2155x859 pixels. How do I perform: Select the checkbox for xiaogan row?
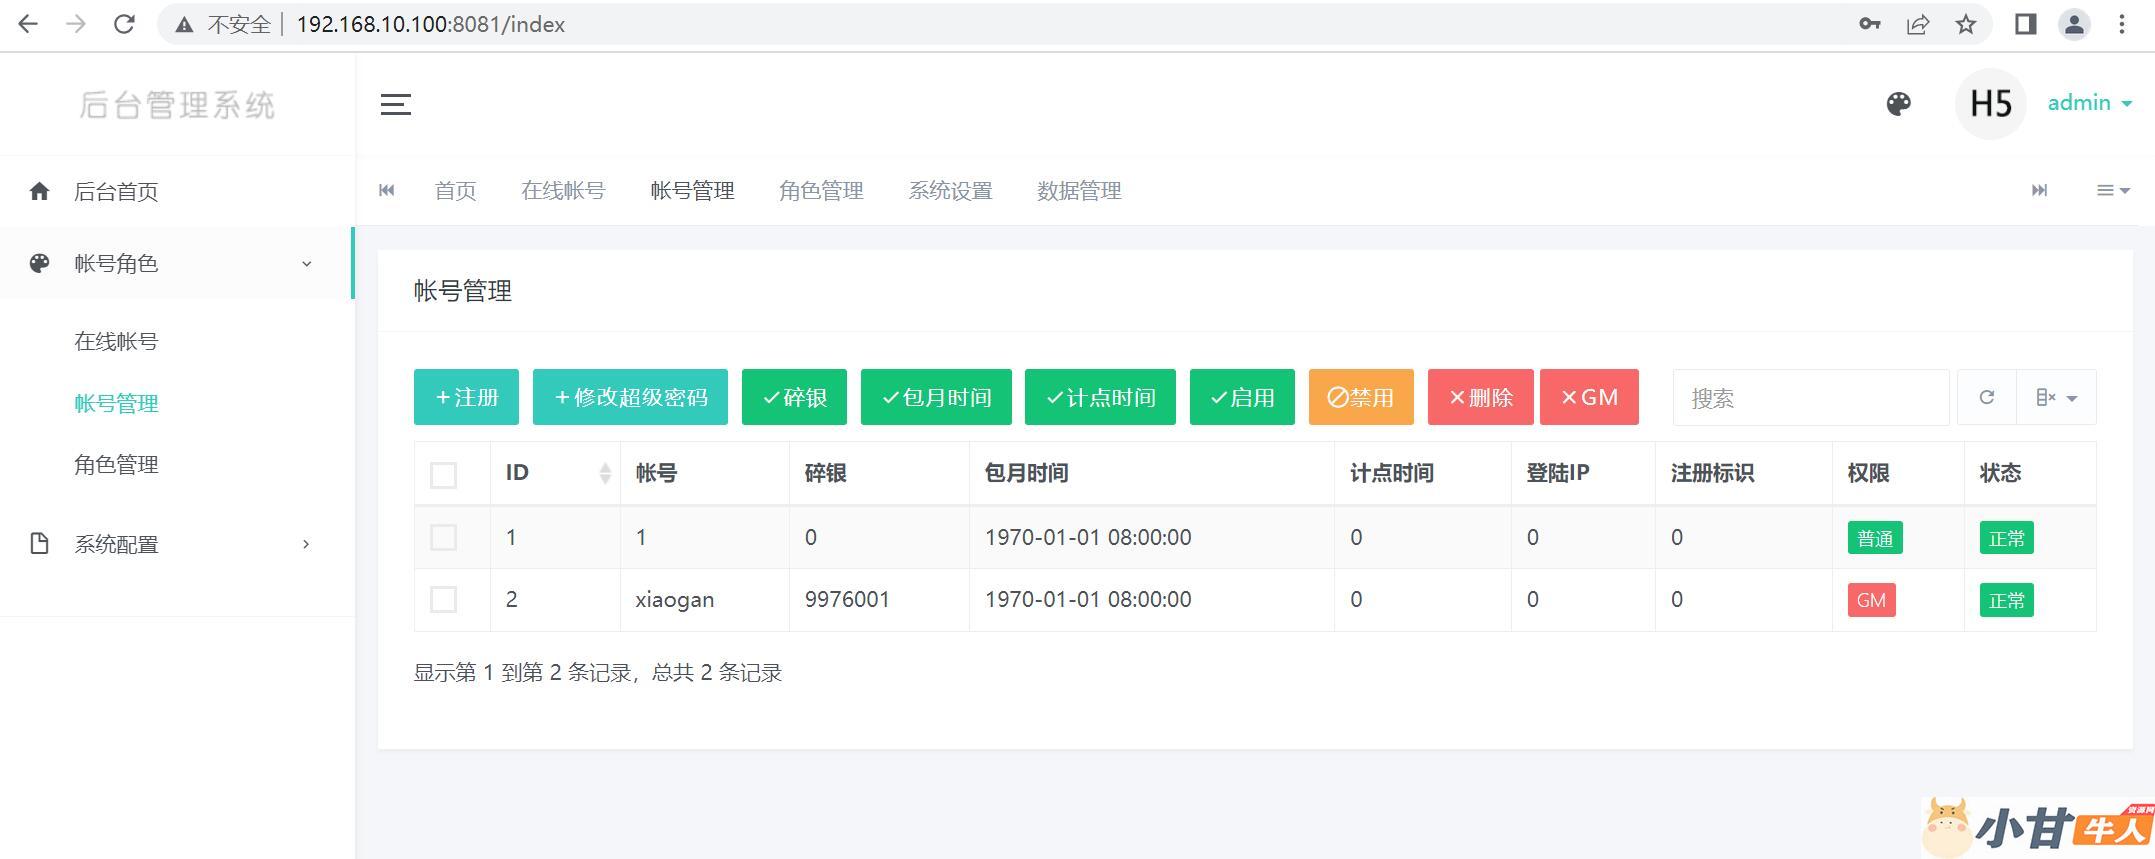tap(443, 600)
